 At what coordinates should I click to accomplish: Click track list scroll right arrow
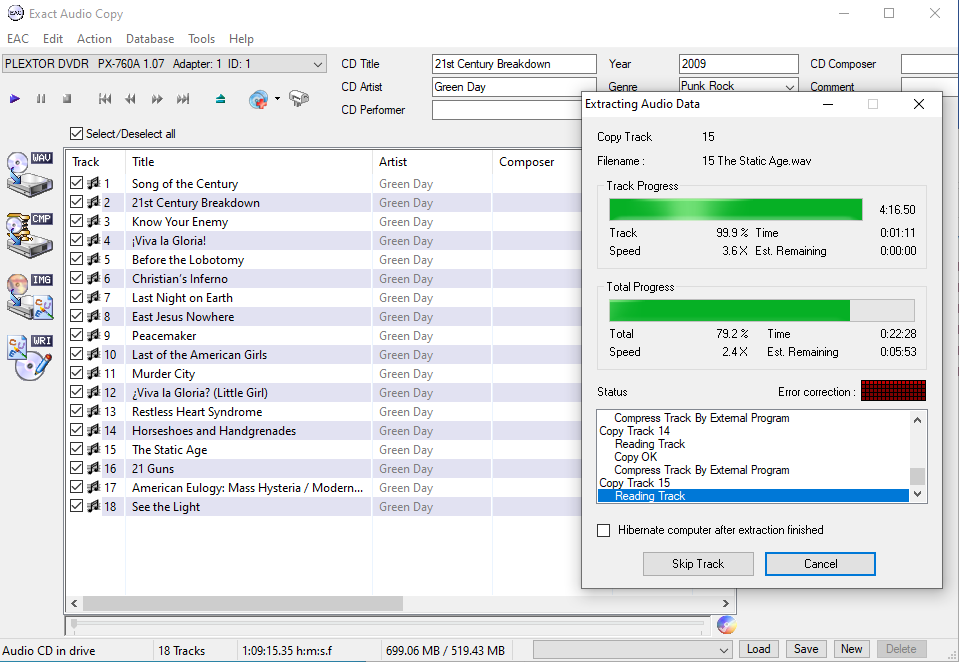725,603
